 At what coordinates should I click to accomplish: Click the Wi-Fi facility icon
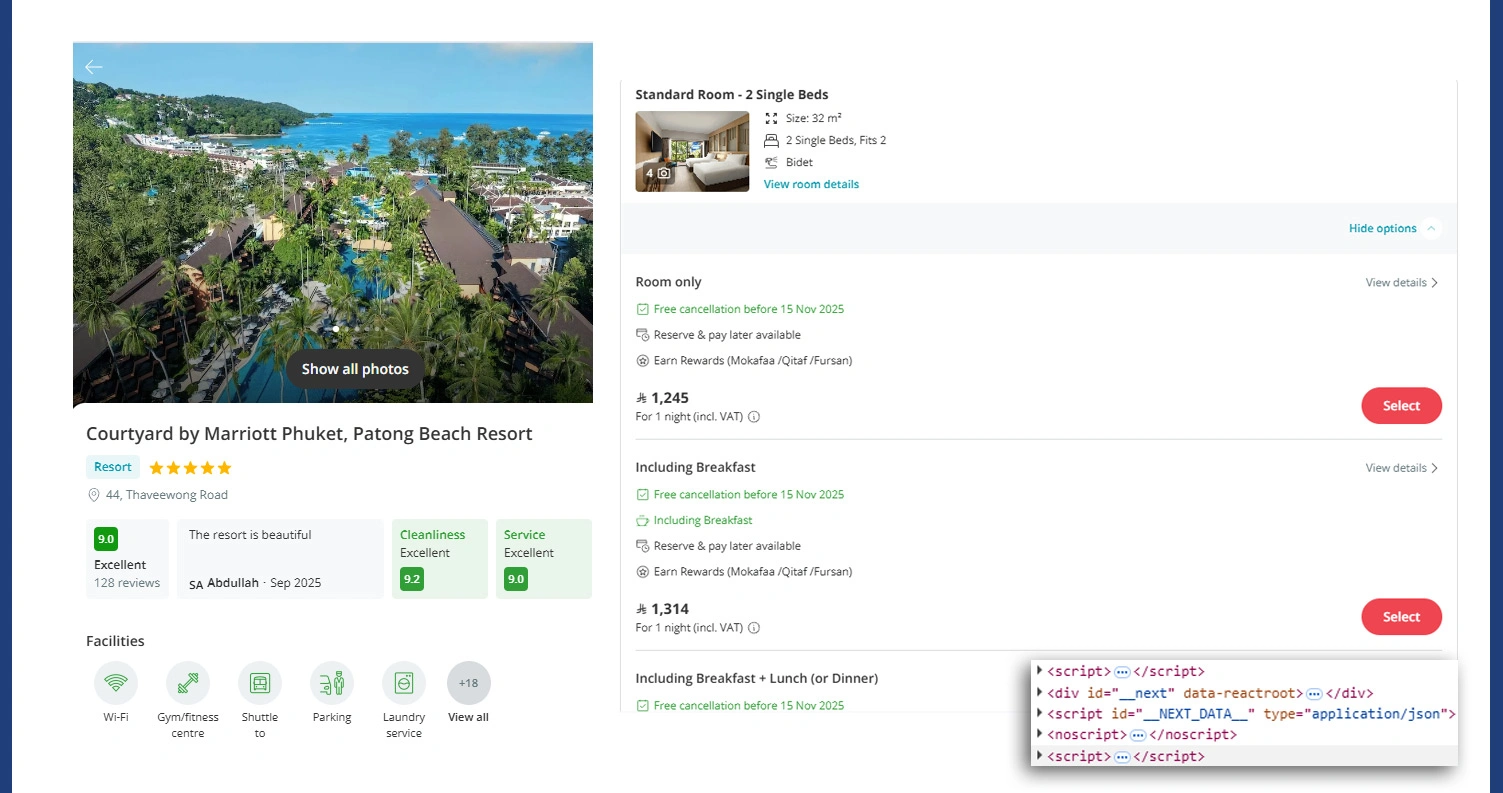coord(115,682)
